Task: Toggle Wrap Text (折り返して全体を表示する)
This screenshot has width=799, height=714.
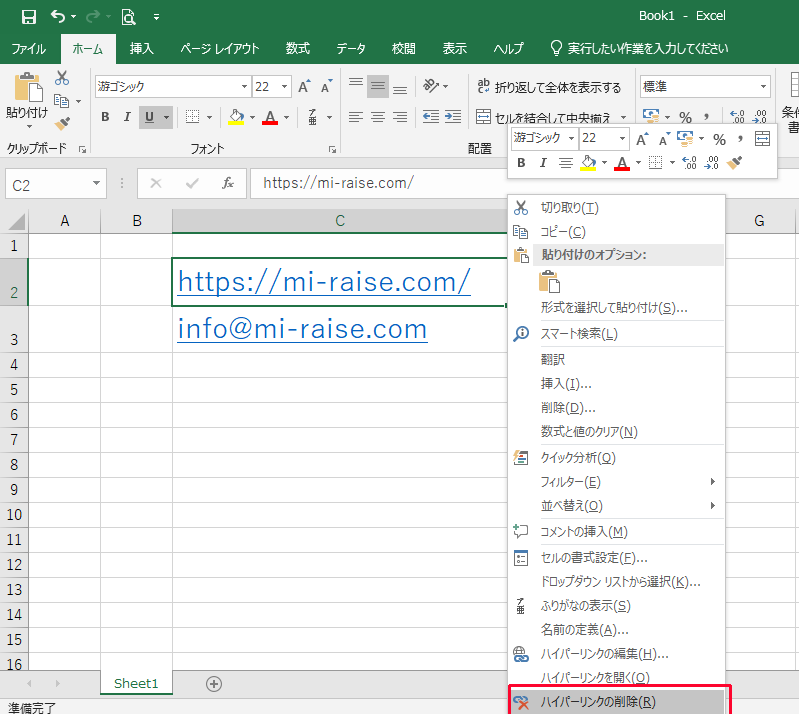Action: pos(549,87)
